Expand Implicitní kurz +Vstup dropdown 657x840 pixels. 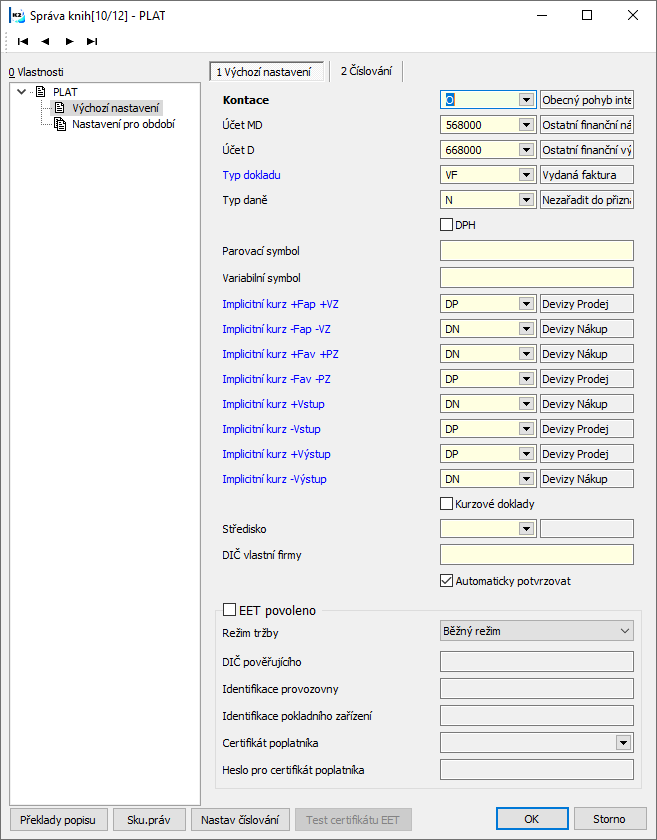tap(526, 404)
